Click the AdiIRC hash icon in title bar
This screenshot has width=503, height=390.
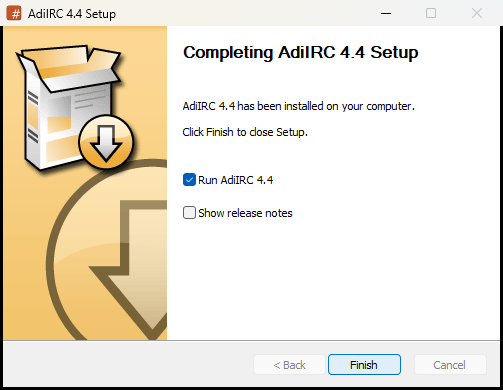[x=14, y=13]
